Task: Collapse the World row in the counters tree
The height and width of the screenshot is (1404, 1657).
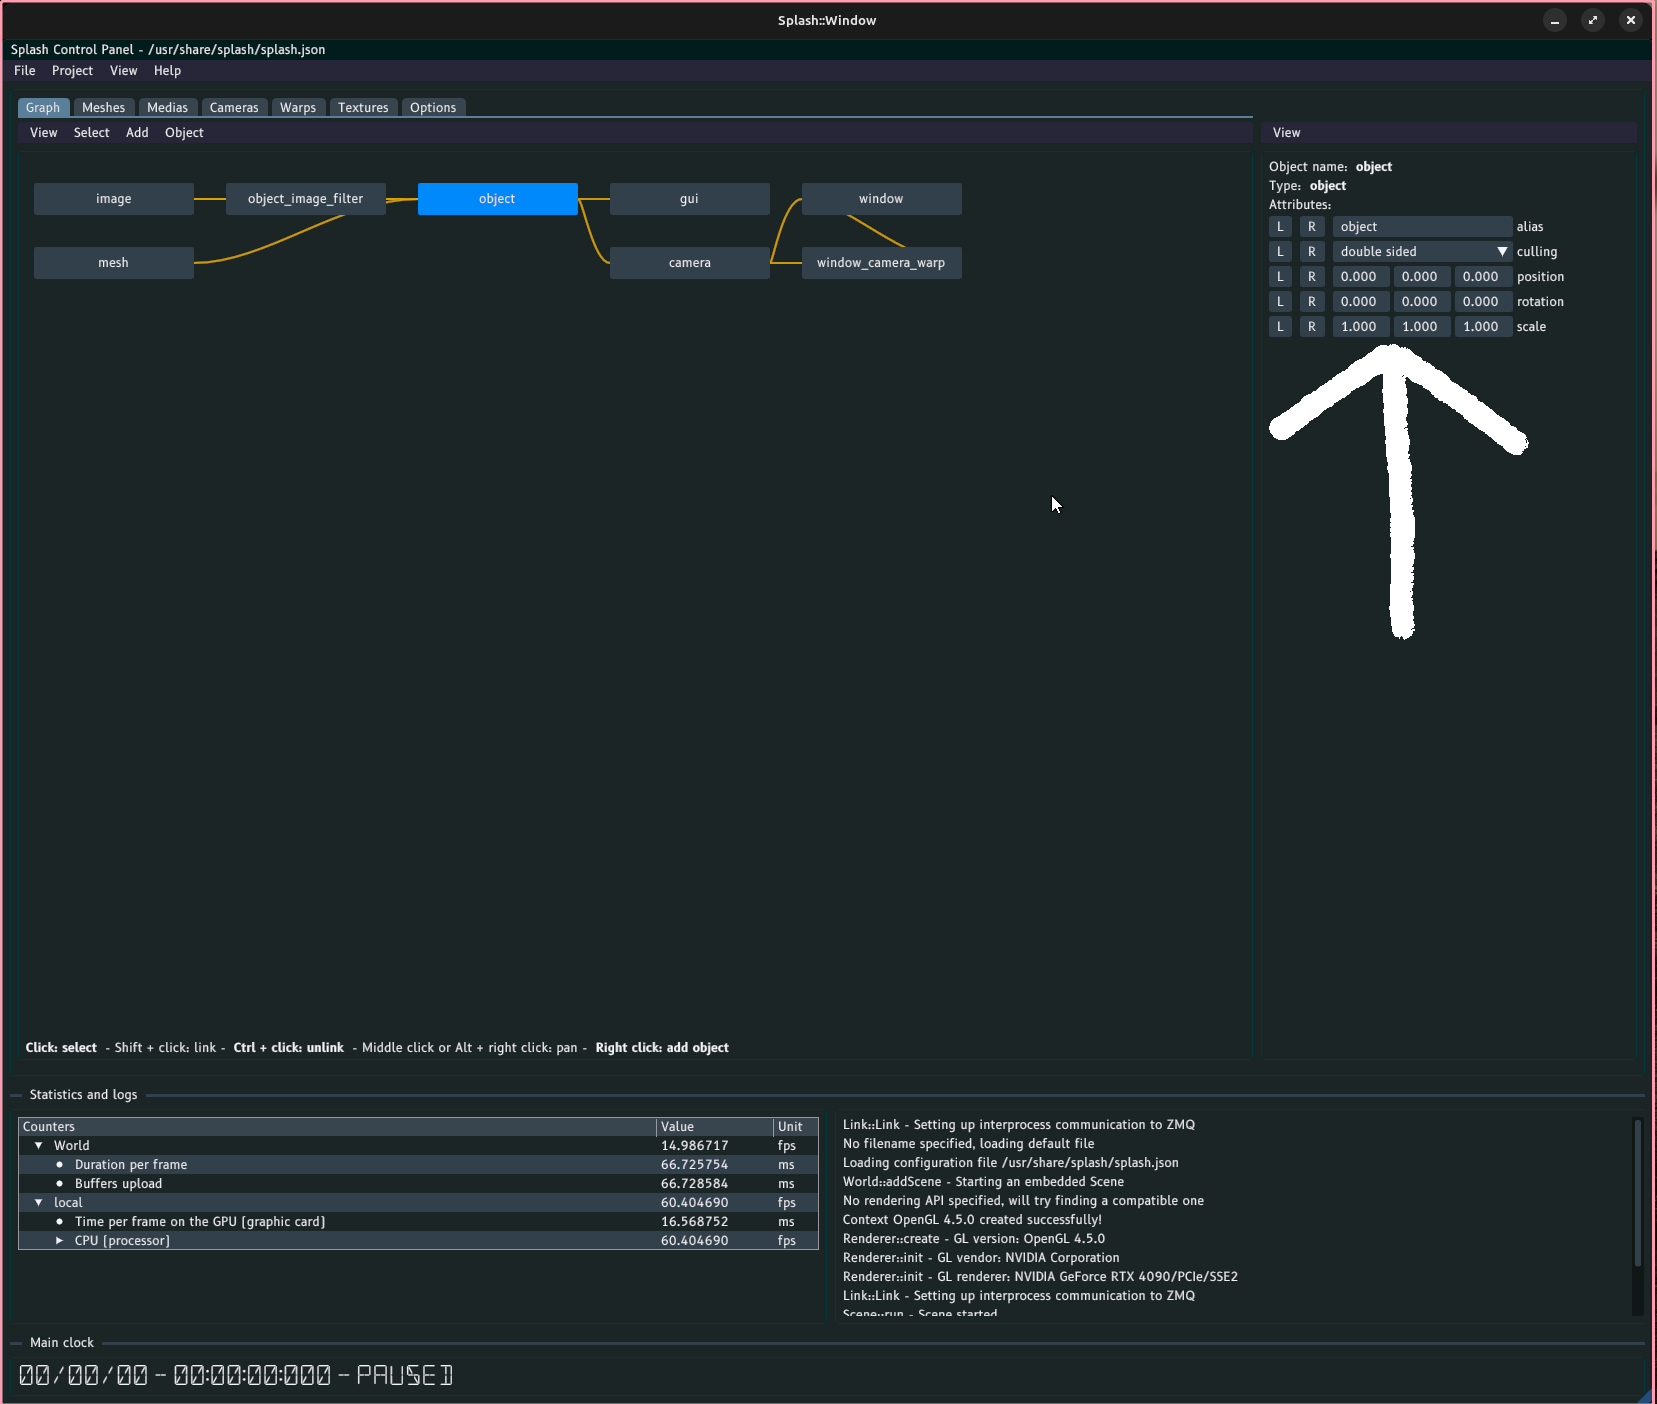Action: pyautogui.click(x=39, y=1146)
